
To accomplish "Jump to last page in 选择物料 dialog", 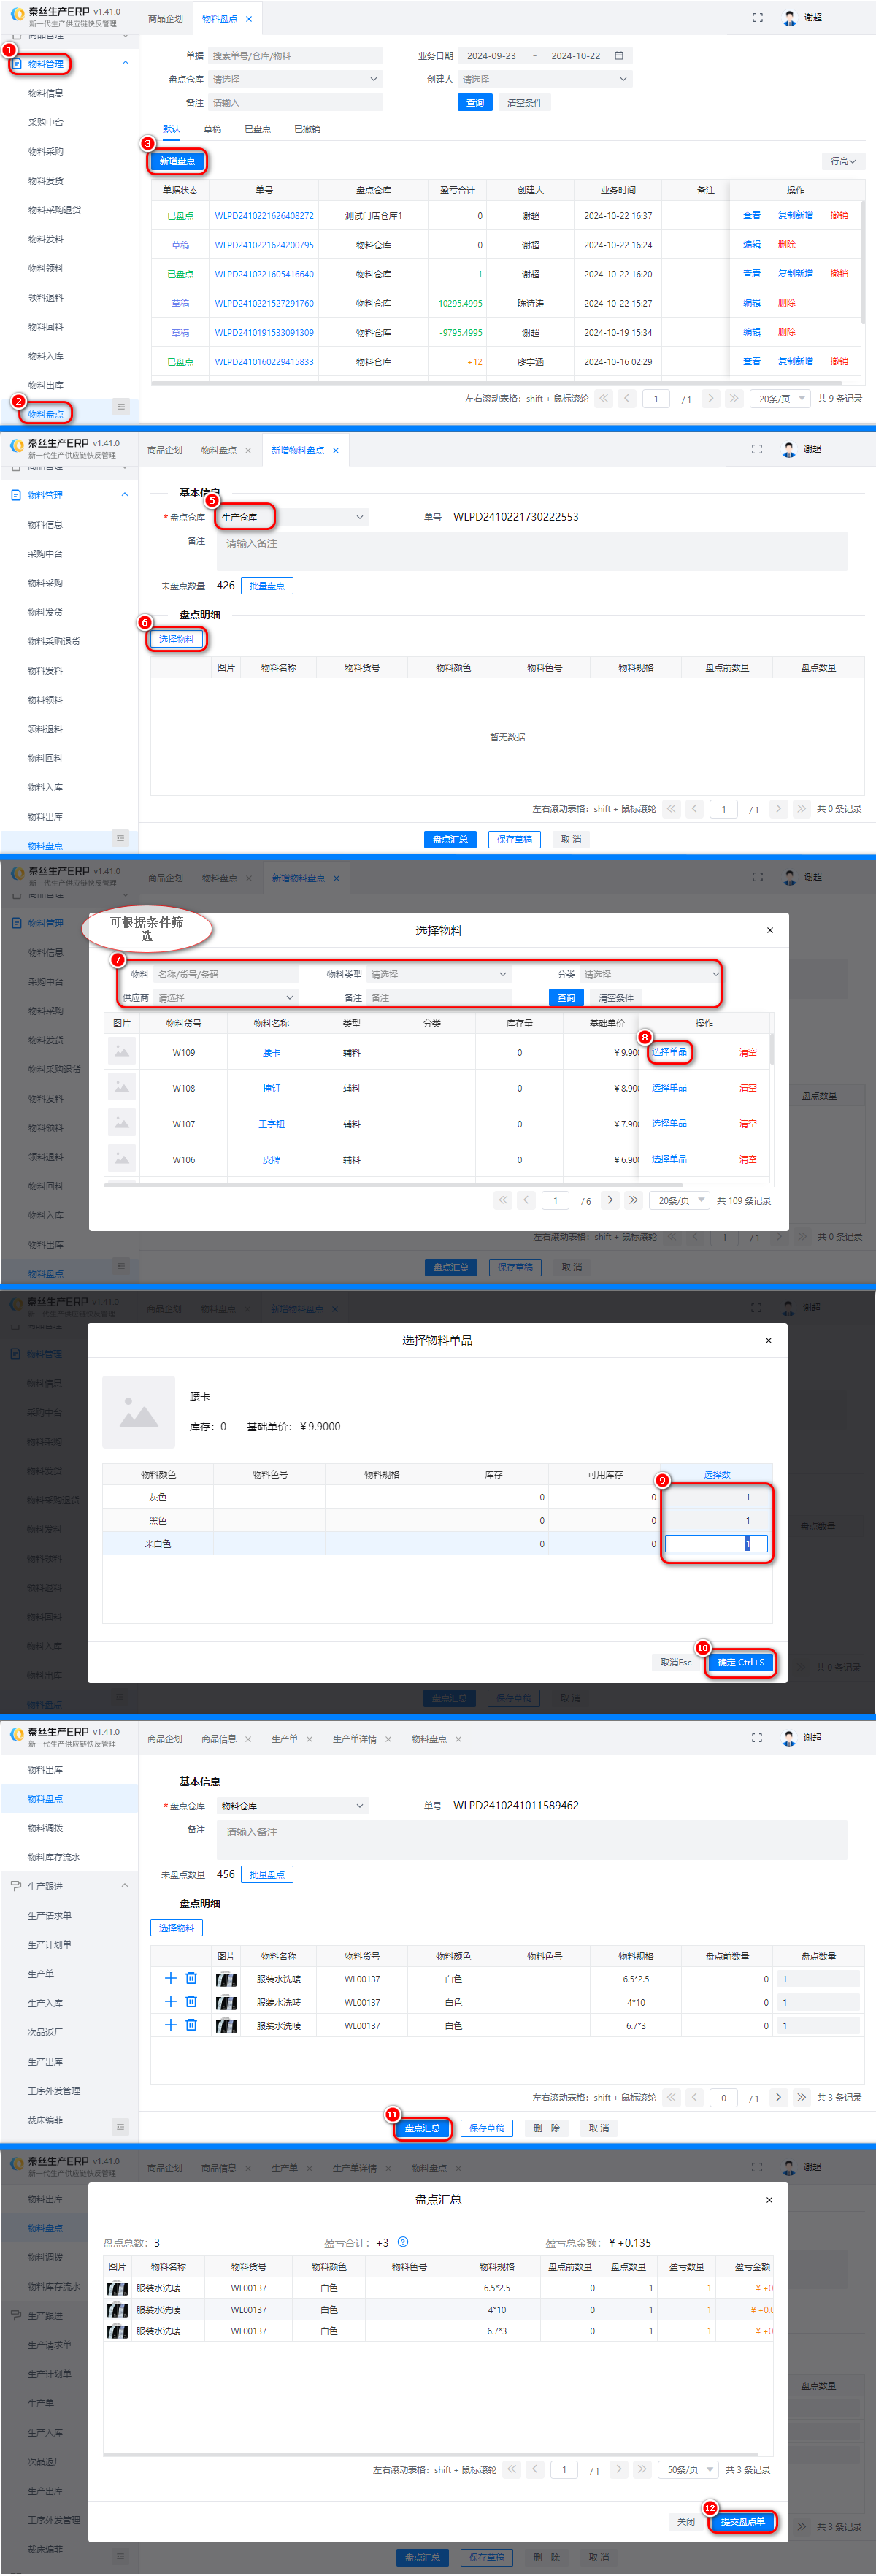I will (633, 1200).
